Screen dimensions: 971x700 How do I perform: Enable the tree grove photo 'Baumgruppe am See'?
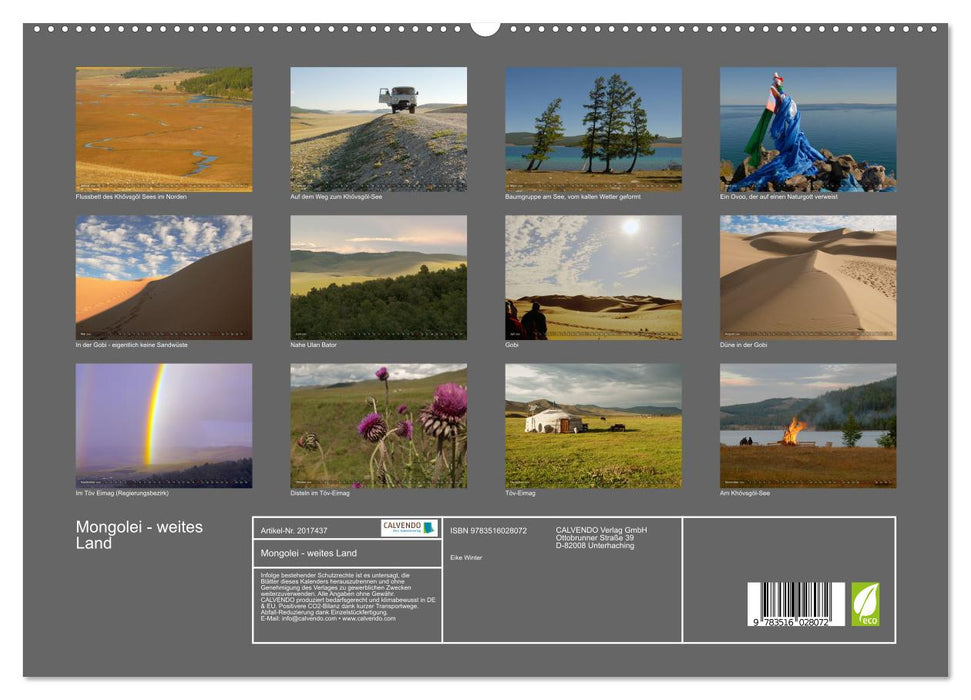point(591,126)
